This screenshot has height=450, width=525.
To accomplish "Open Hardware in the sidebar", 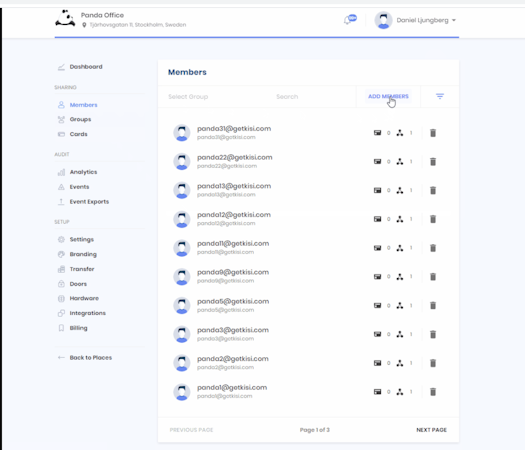I will point(84,298).
